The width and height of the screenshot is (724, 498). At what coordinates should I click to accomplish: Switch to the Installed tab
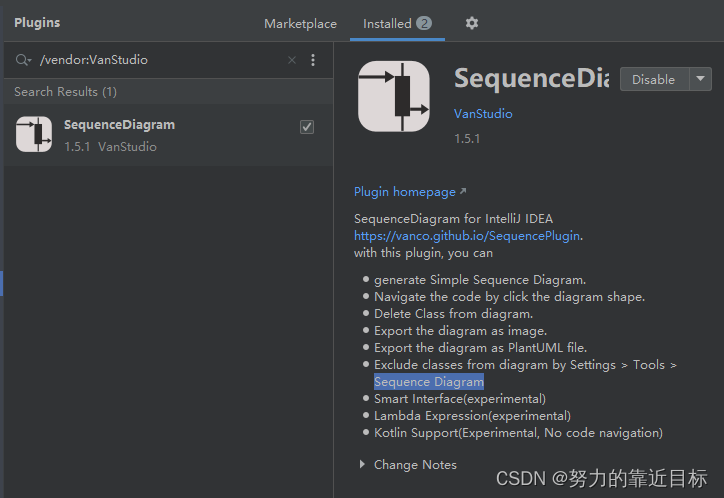click(397, 24)
